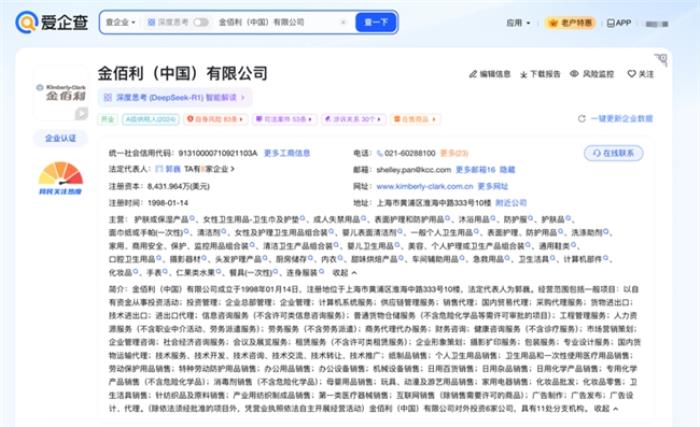
Task: Click the 老户特惠 crown badge
Action: coord(571,23)
